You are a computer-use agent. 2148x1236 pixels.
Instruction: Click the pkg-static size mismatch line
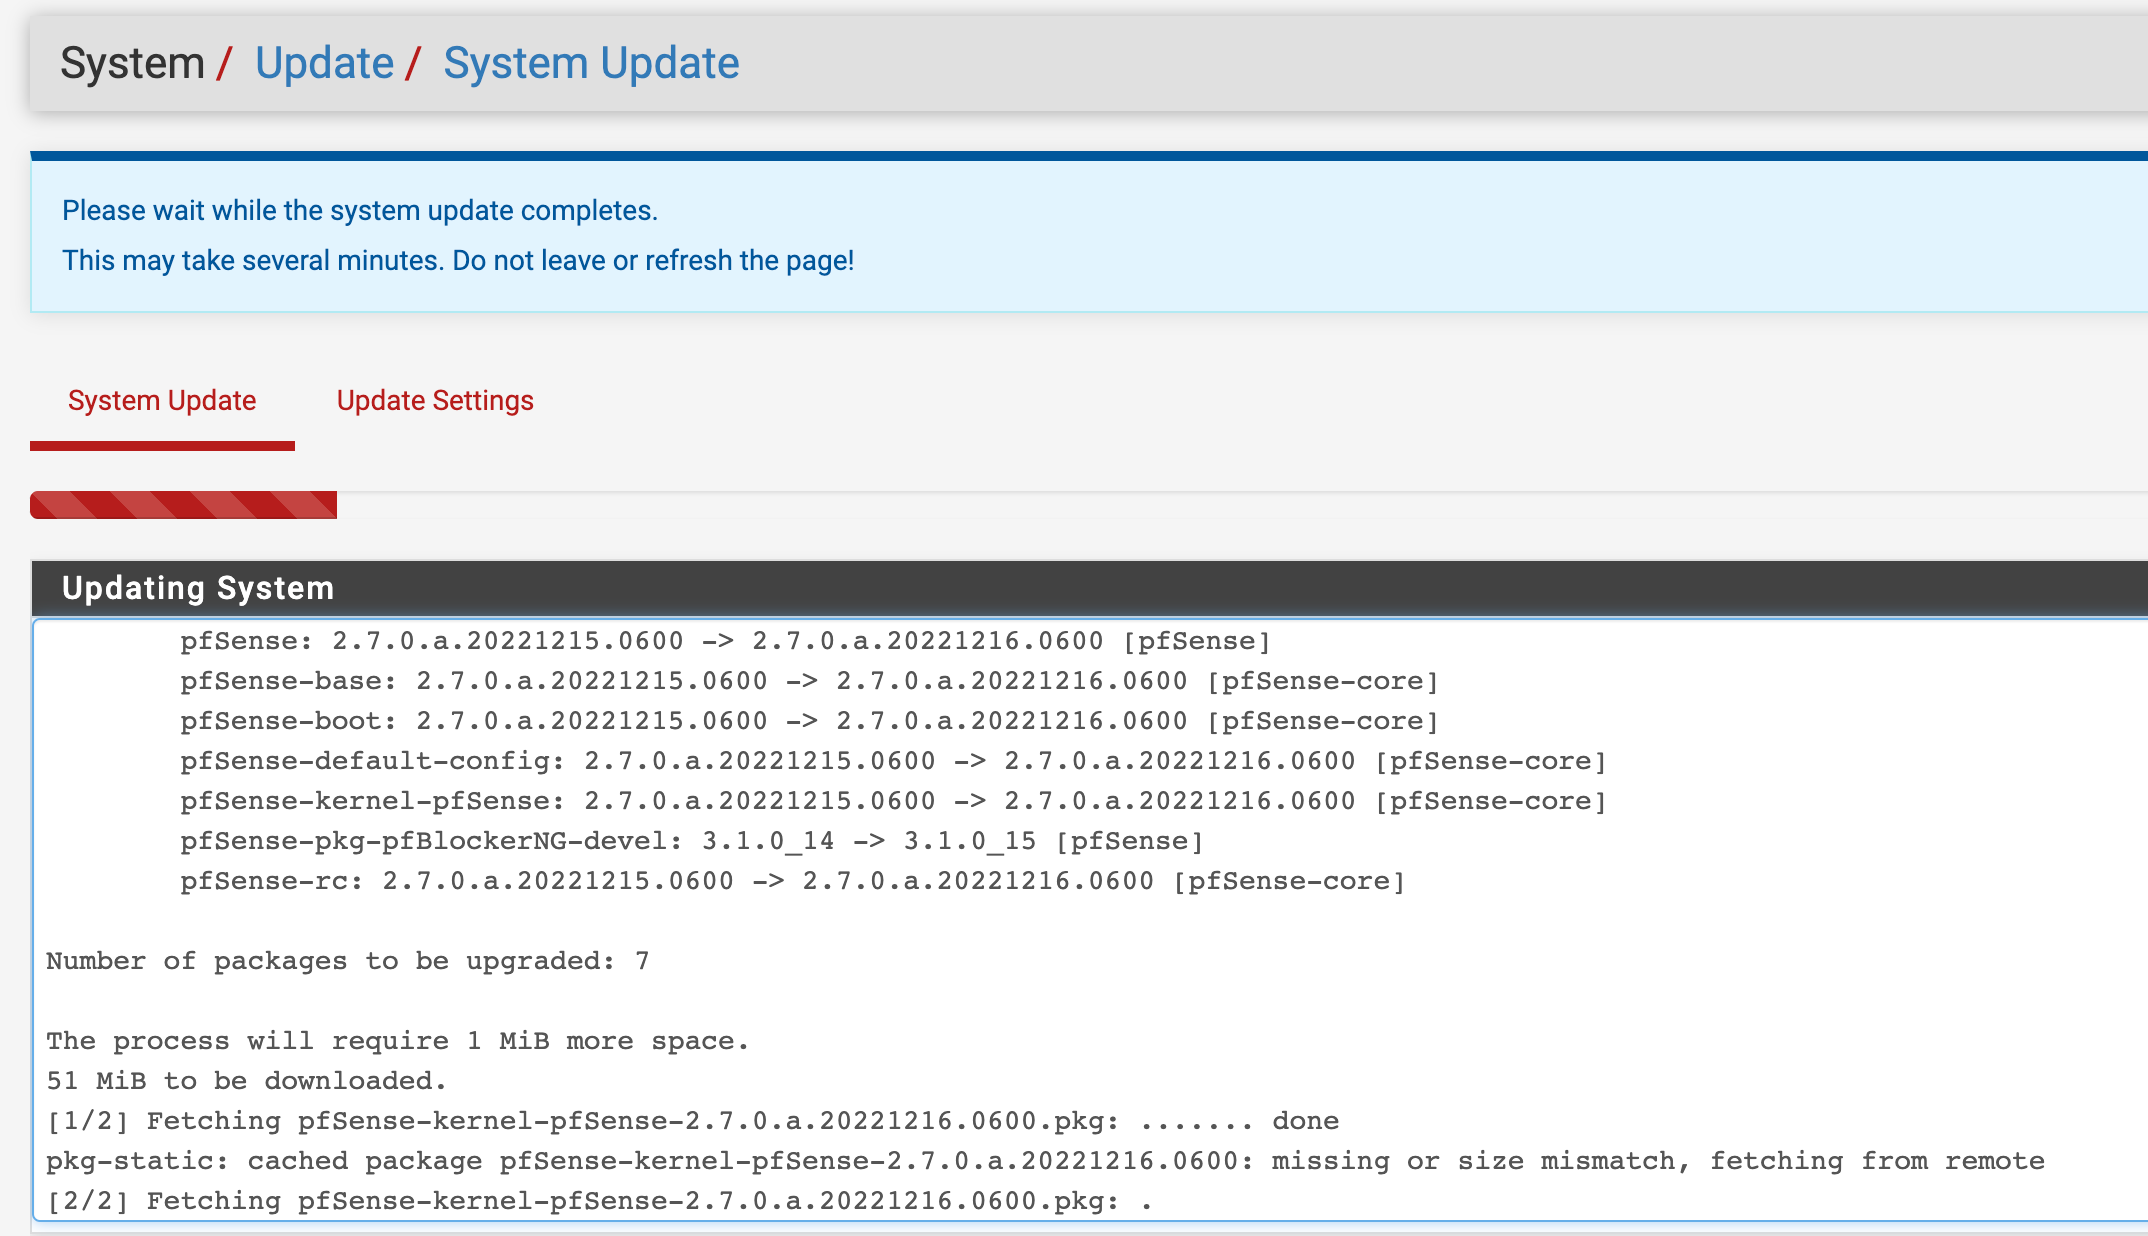click(x=1044, y=1161)
